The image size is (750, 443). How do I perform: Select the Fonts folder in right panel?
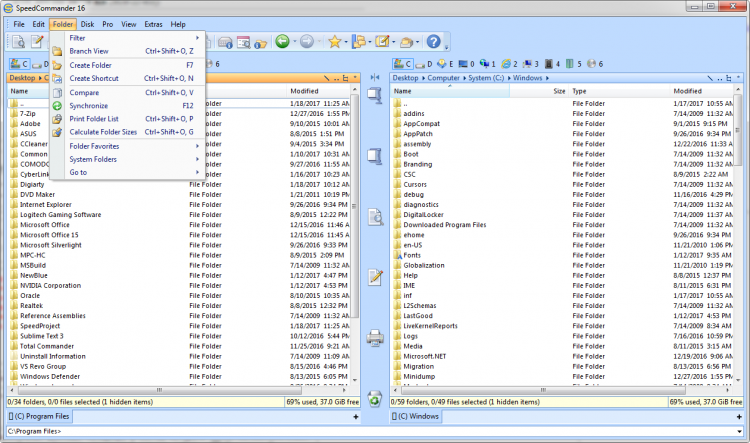[x=412, y=255]
